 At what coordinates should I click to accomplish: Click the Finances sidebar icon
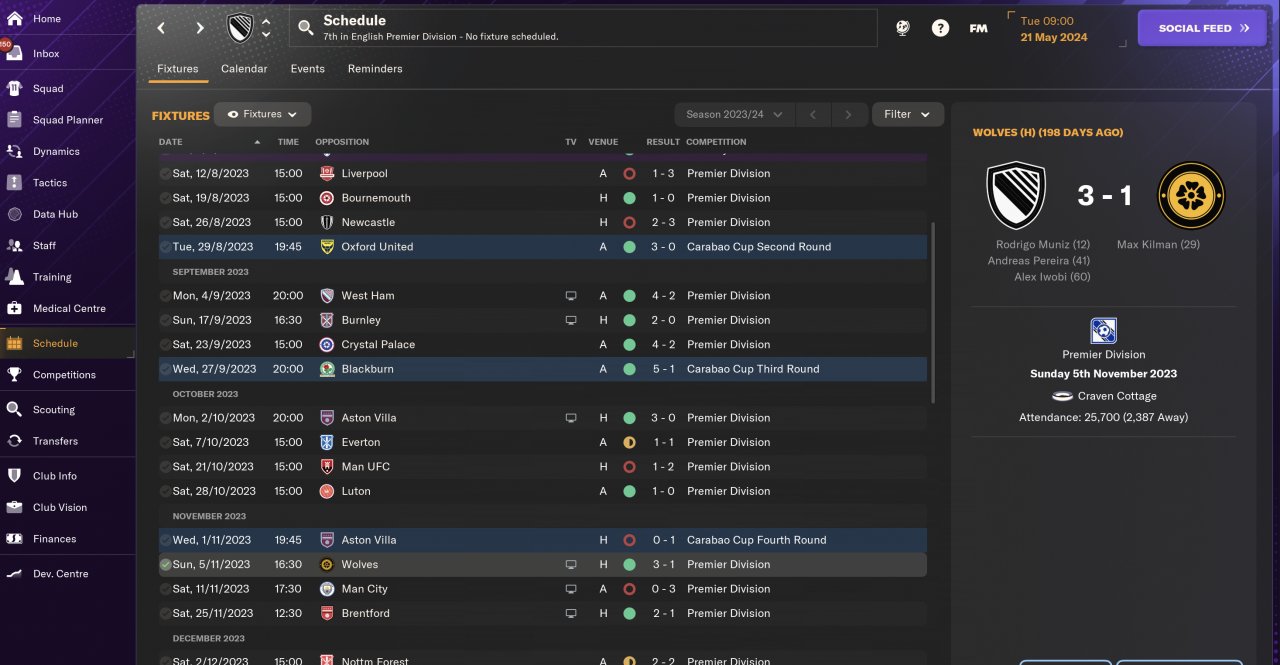14,539
